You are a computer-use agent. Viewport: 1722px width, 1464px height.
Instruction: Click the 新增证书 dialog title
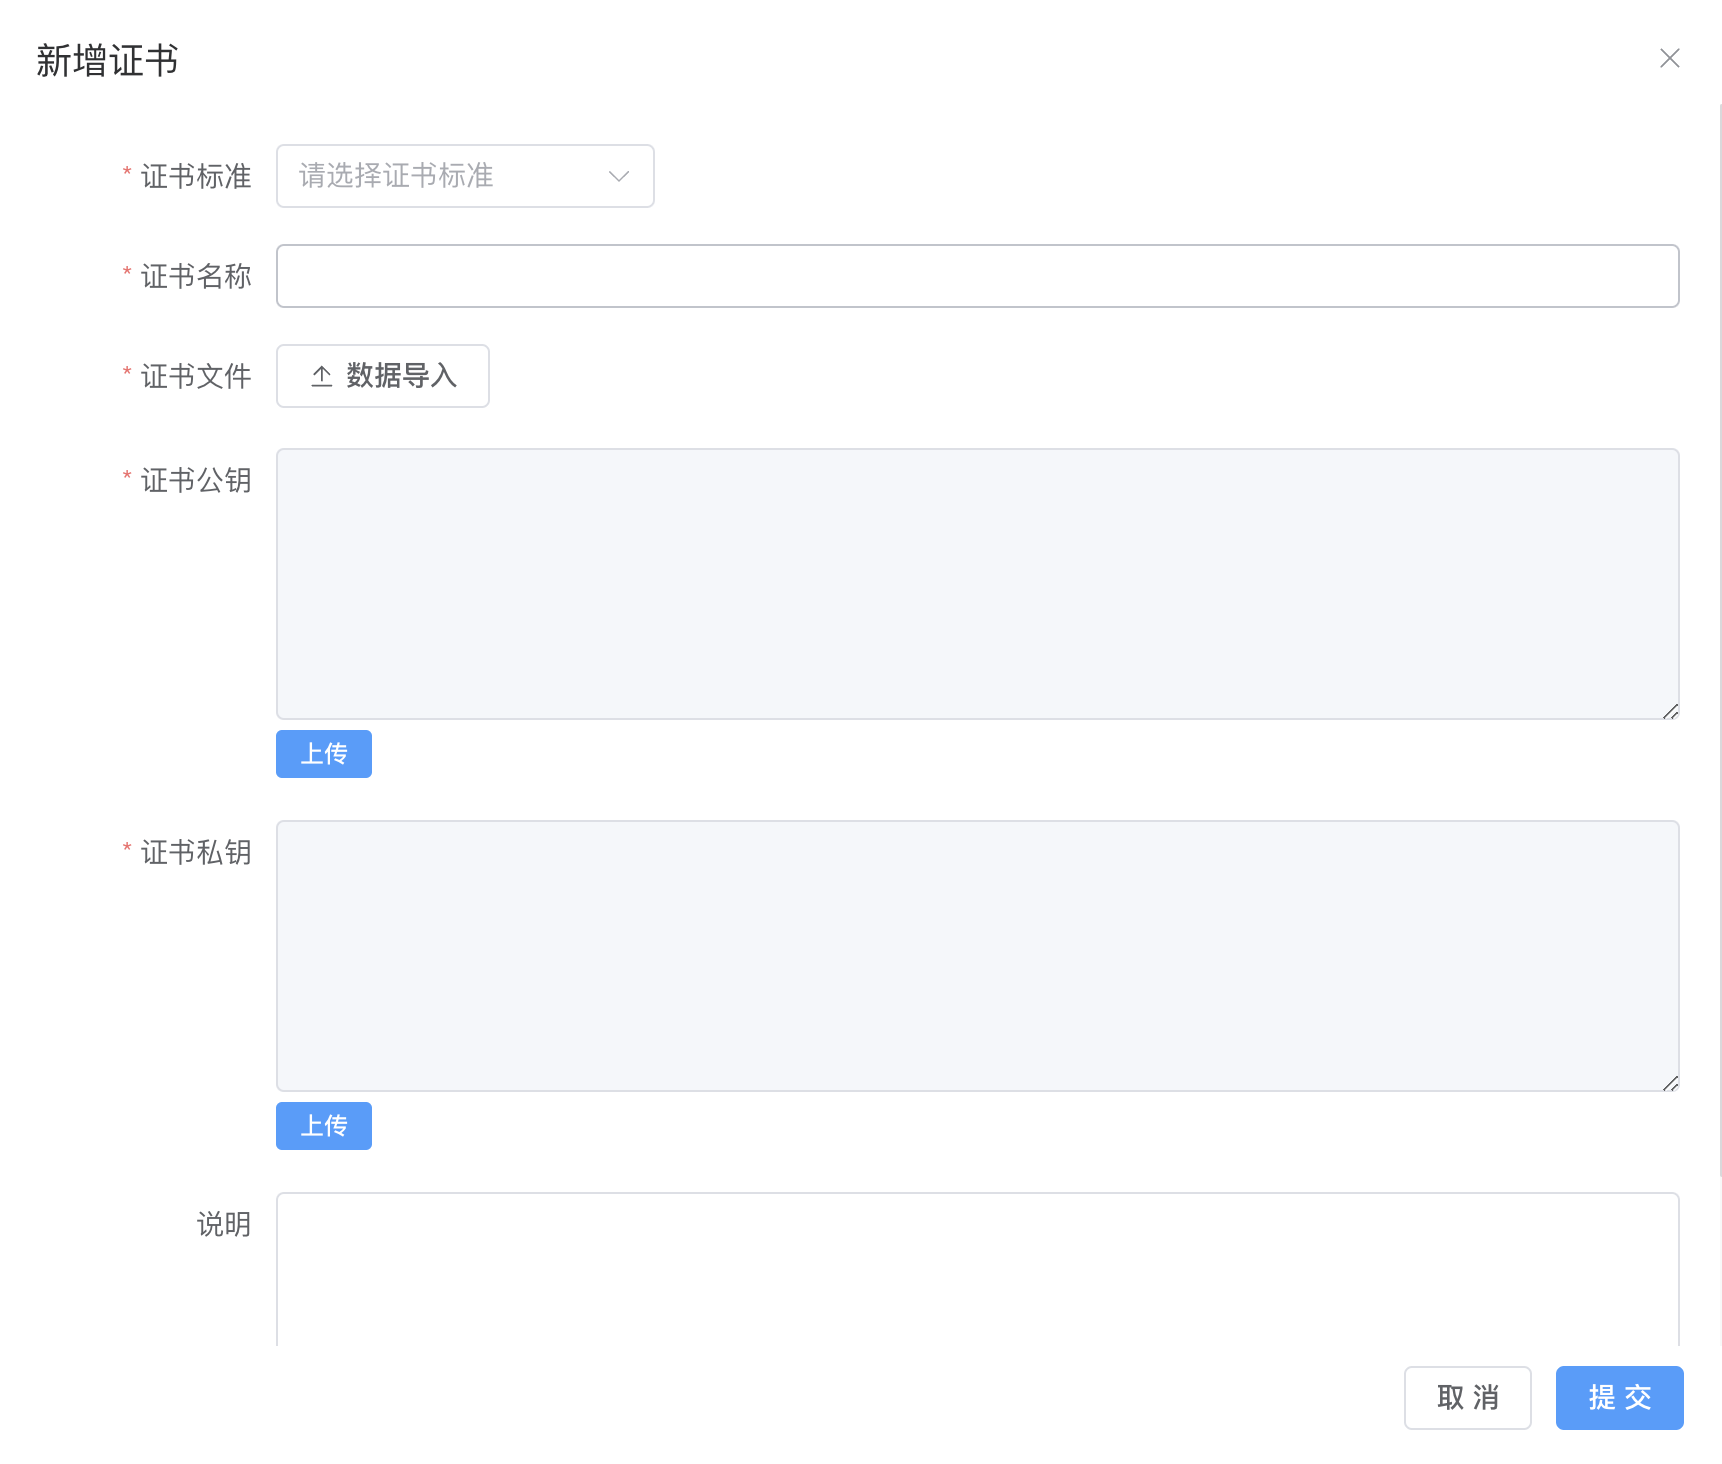(107, 61)
